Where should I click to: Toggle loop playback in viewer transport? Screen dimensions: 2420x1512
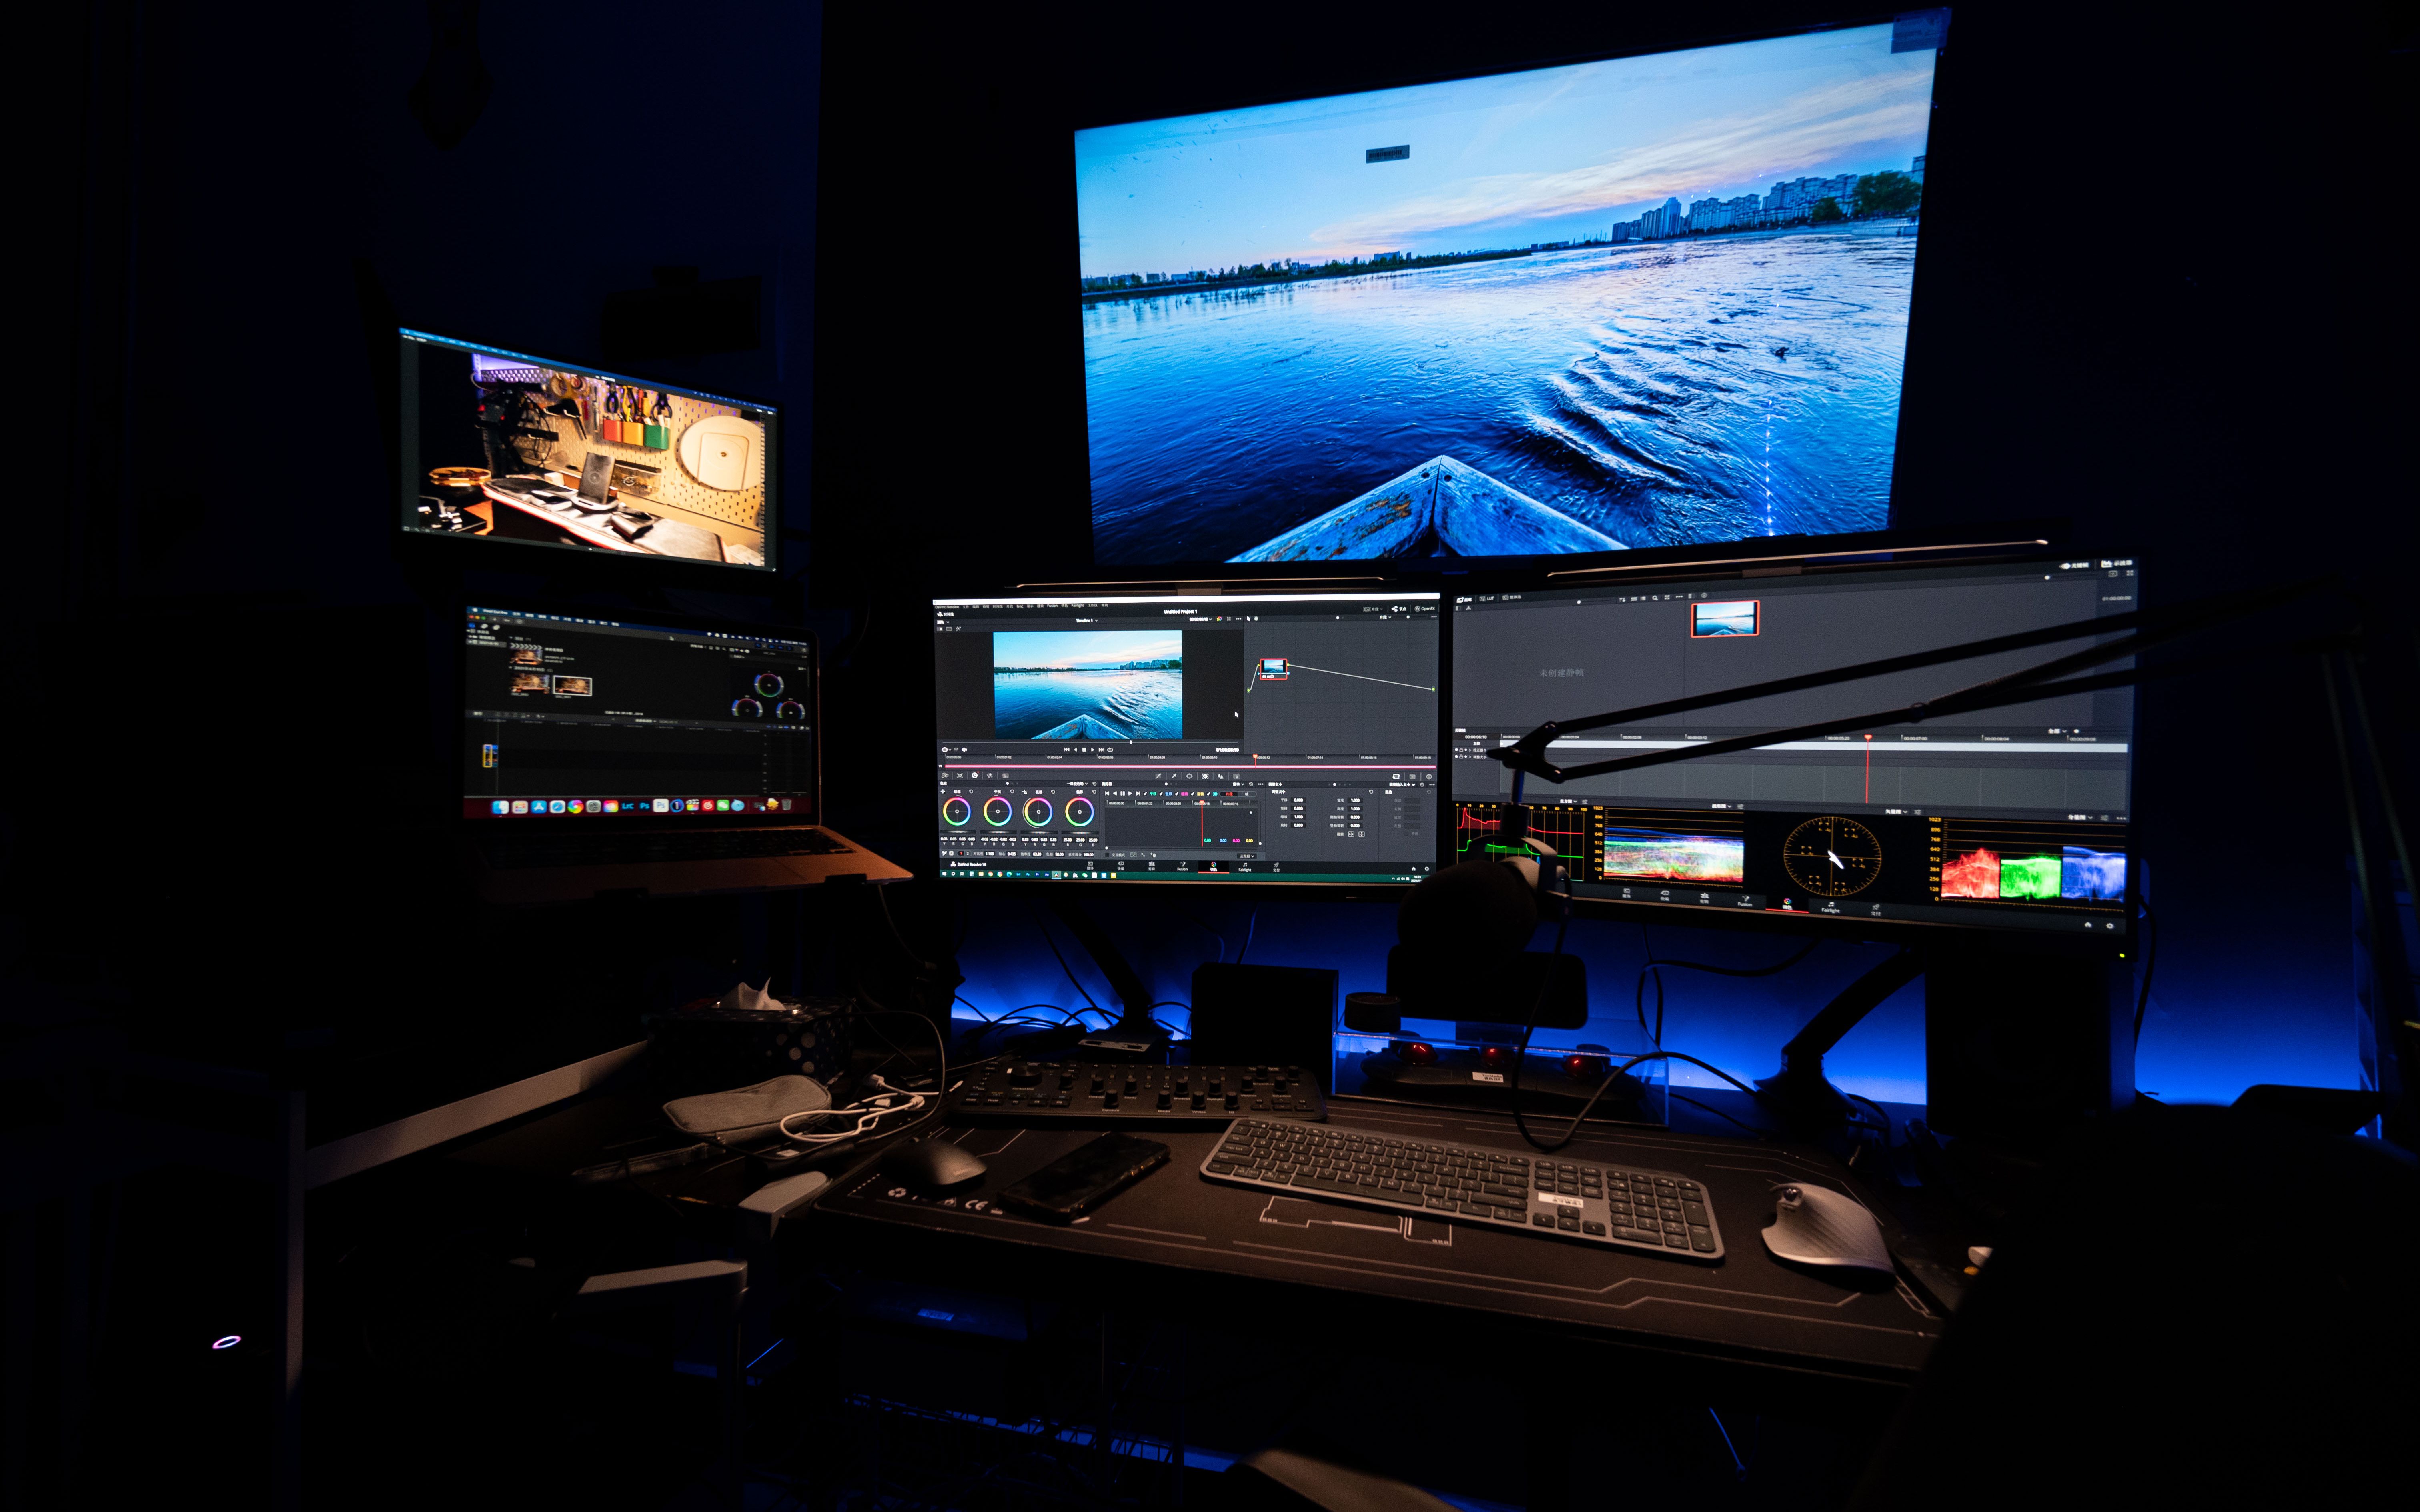1110,750
